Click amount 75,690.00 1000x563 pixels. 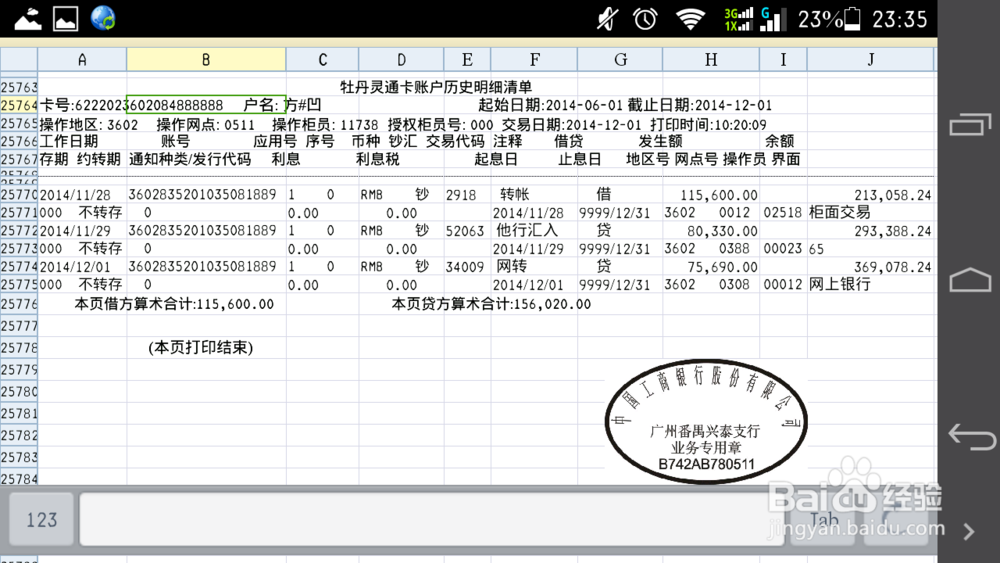click(x=722, y=267)
